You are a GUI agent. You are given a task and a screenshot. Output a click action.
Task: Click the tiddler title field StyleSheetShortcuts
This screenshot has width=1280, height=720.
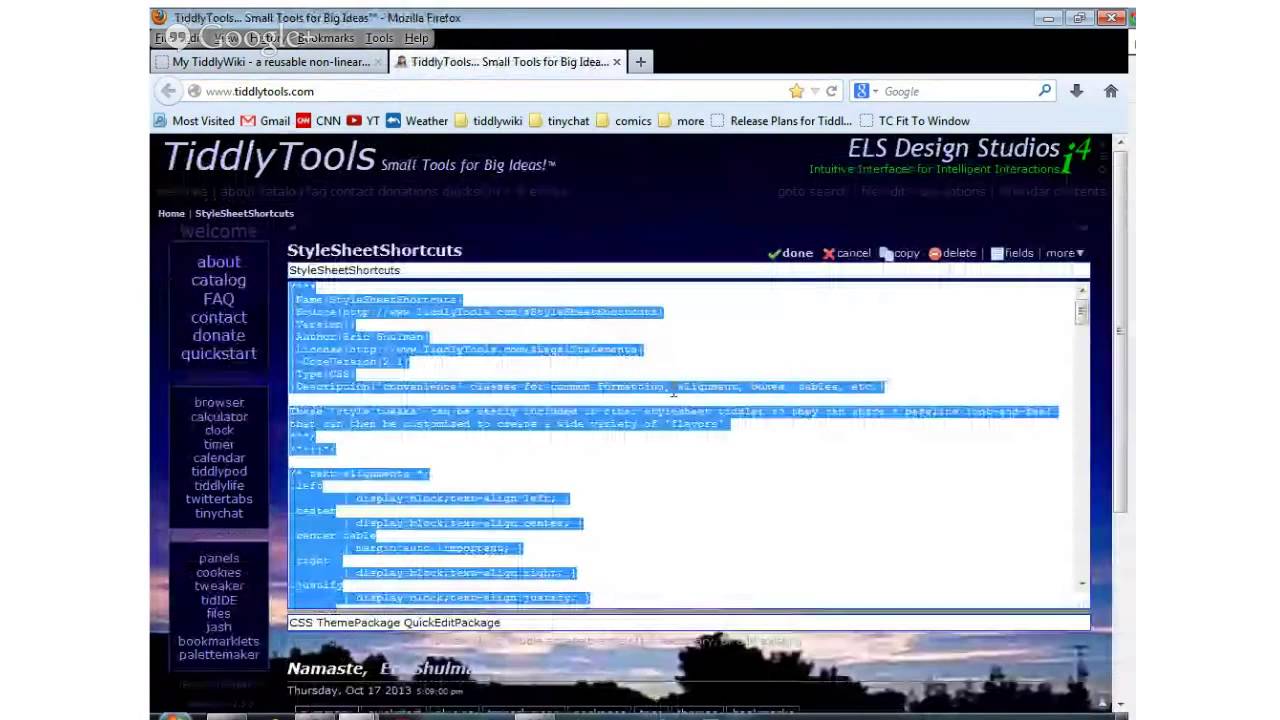point(688,270)
